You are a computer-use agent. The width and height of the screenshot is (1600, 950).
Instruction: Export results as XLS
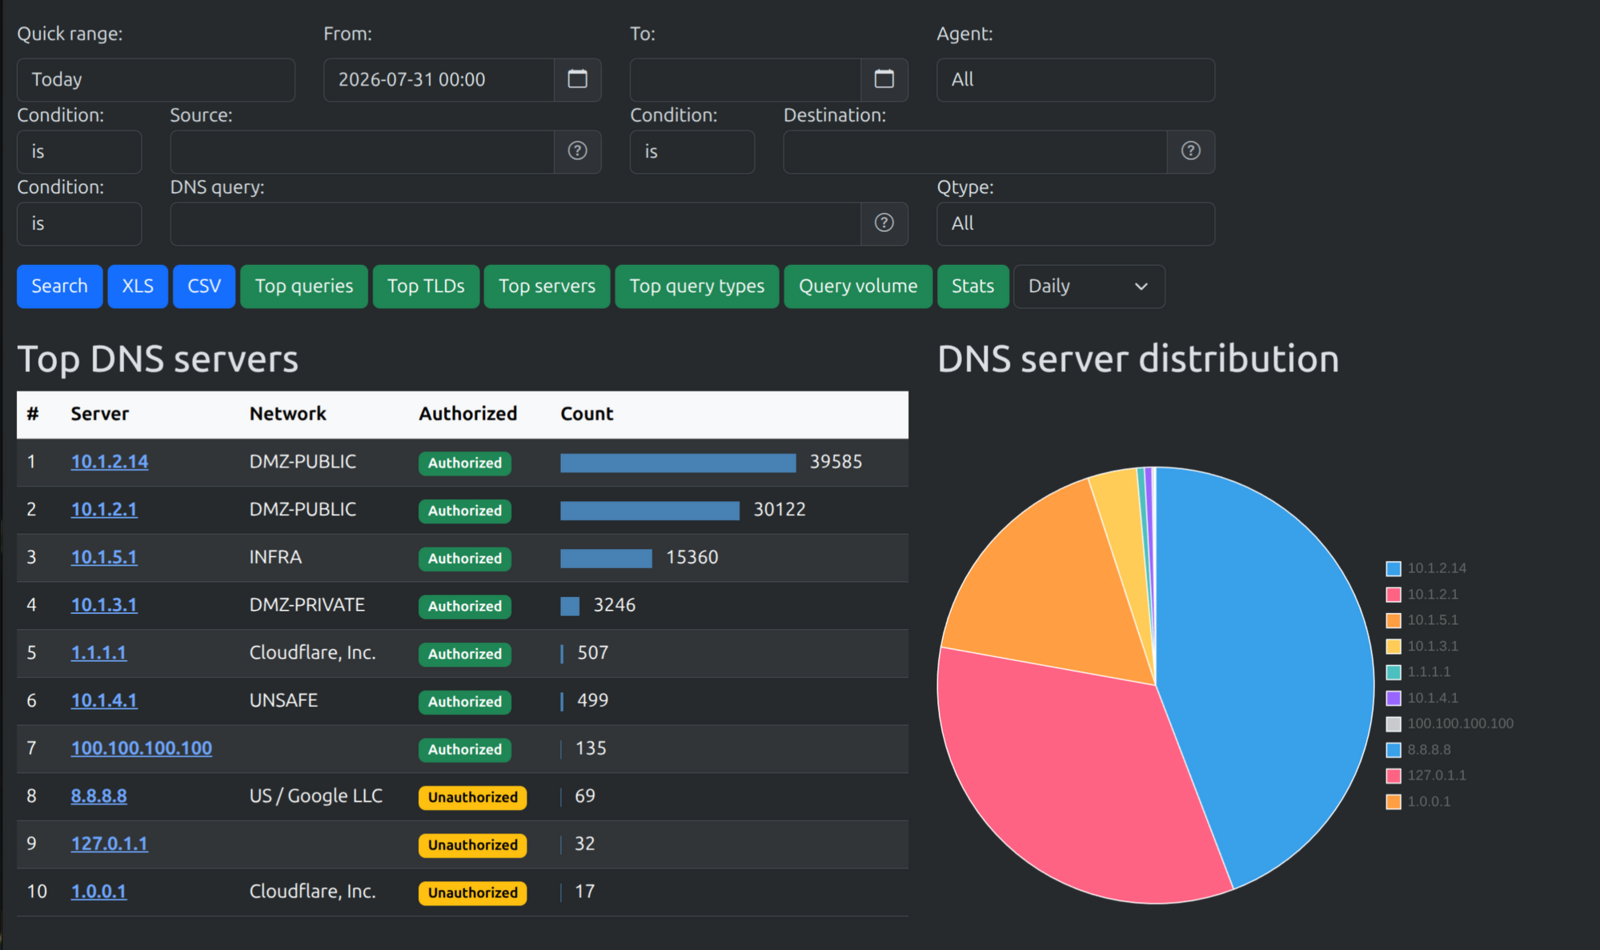138,286
